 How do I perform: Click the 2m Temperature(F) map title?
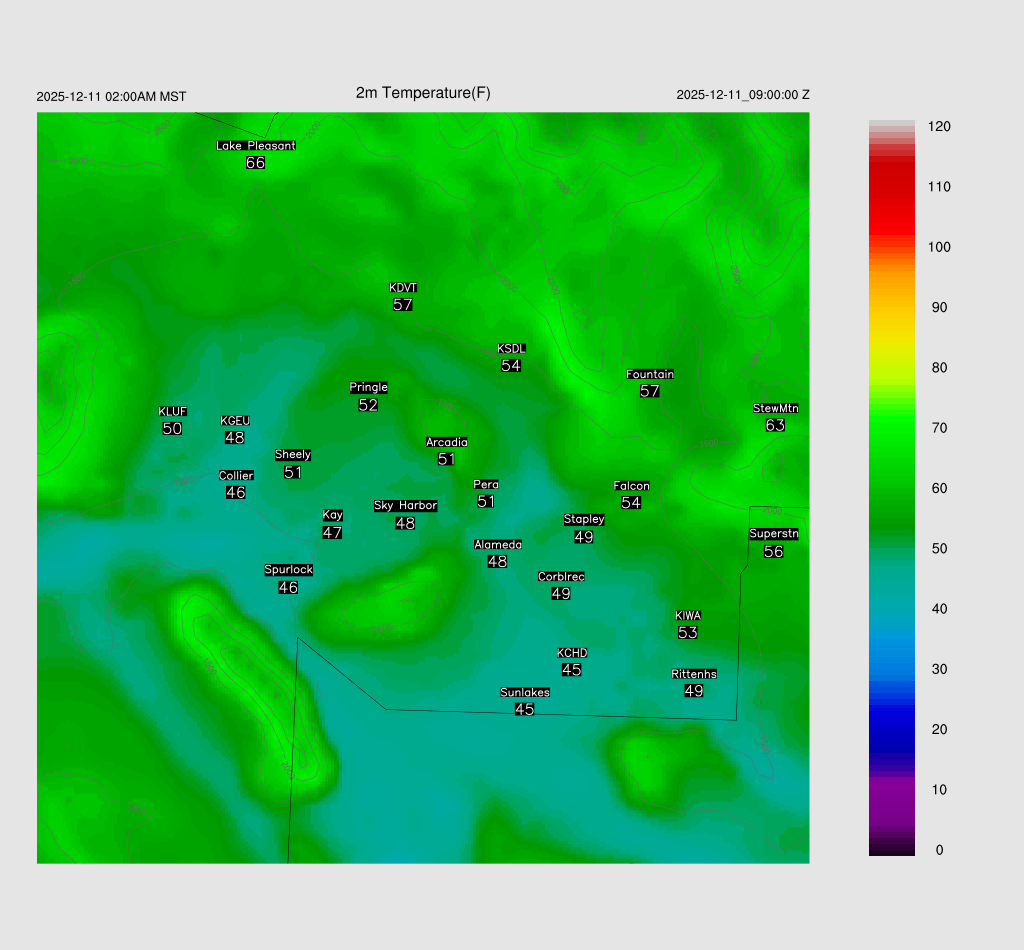click(x=423, y=93)
